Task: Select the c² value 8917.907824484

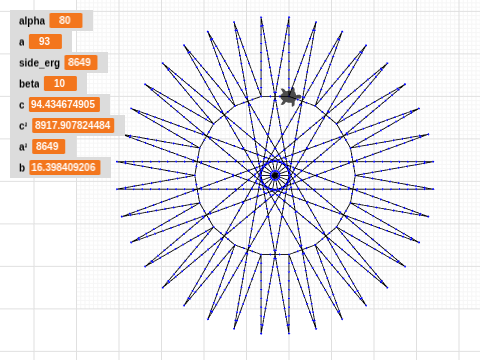Action: pos(73,125)
